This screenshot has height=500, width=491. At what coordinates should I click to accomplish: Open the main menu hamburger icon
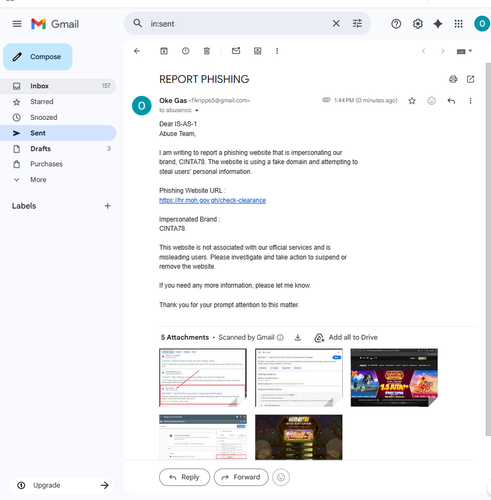click(x=17, y=24)
